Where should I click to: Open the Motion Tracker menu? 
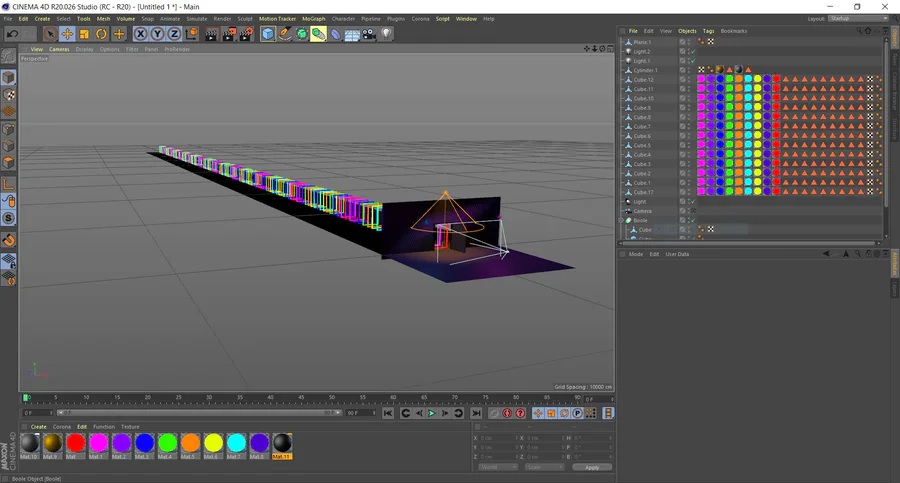point(277,19)
